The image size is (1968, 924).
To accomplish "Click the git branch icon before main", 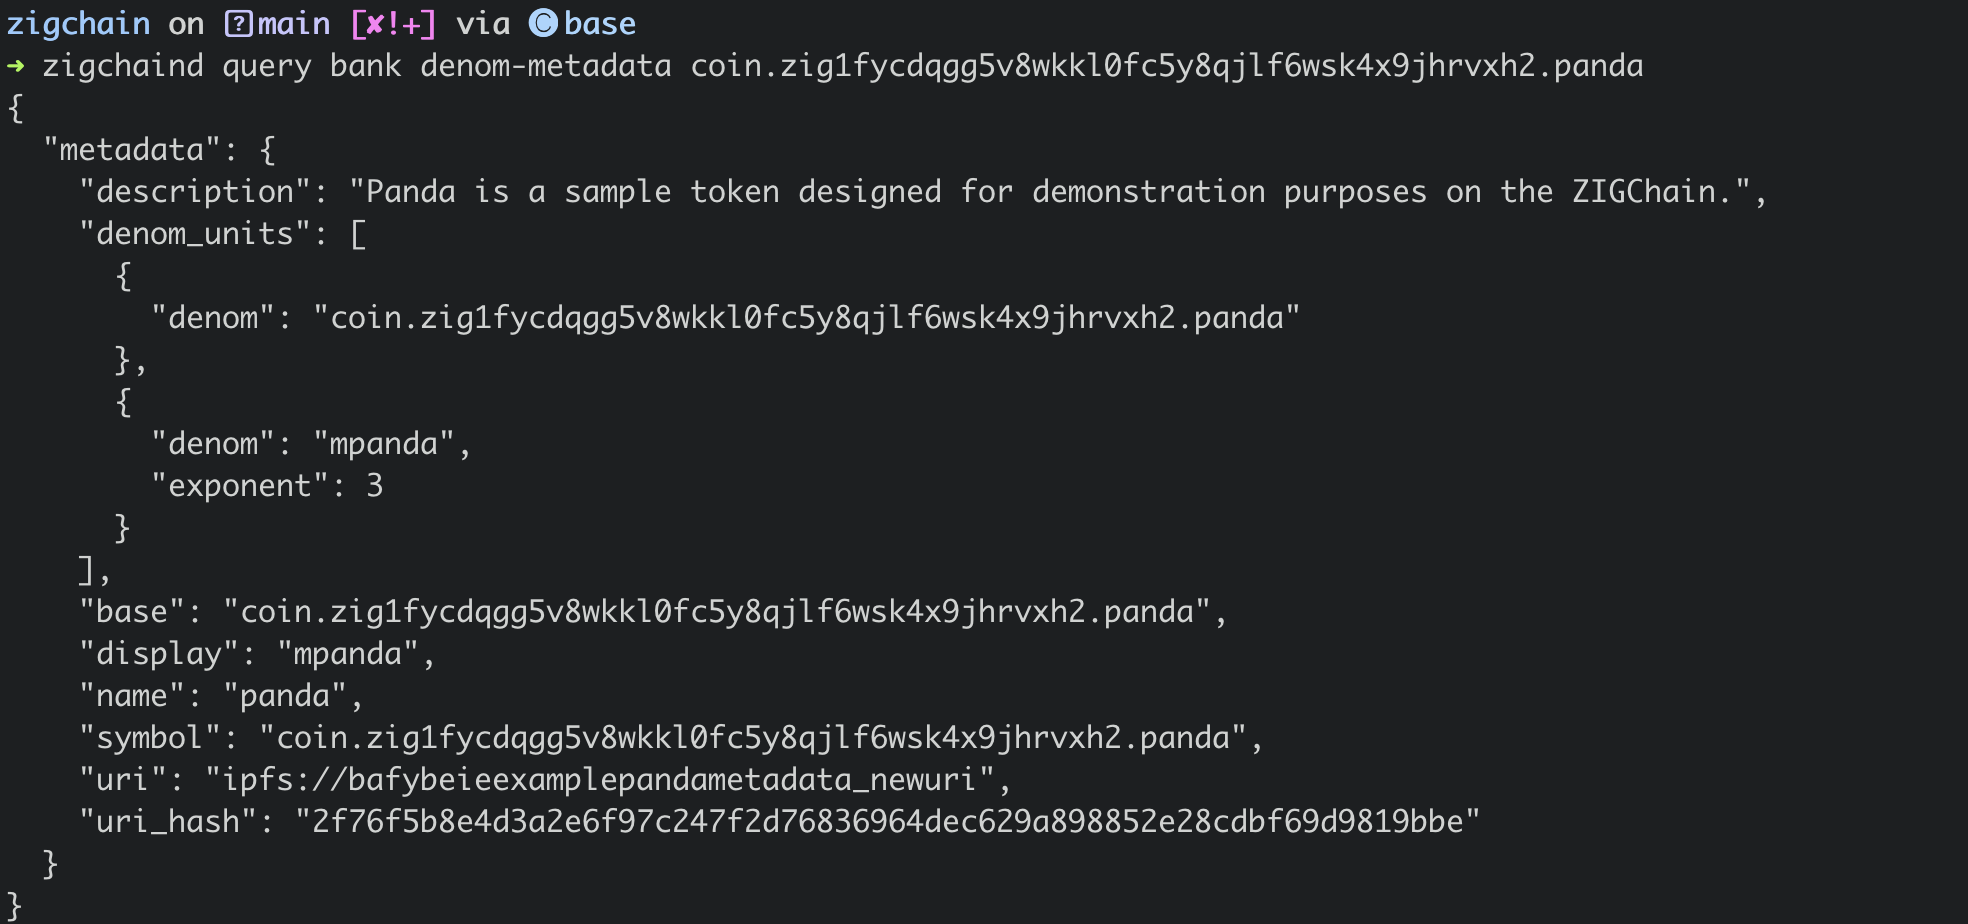I will [239, 23].
